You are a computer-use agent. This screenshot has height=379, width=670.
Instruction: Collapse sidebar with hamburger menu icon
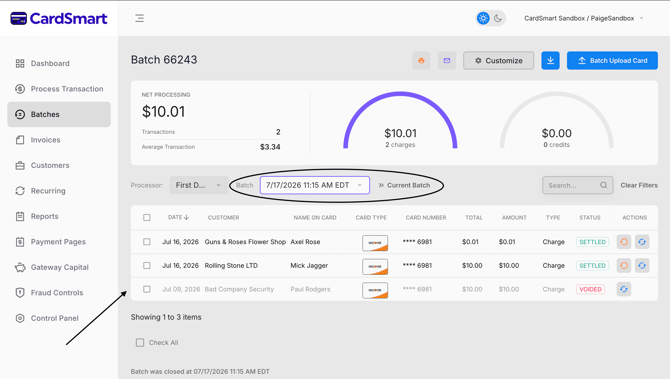click(x=139, y=18)
